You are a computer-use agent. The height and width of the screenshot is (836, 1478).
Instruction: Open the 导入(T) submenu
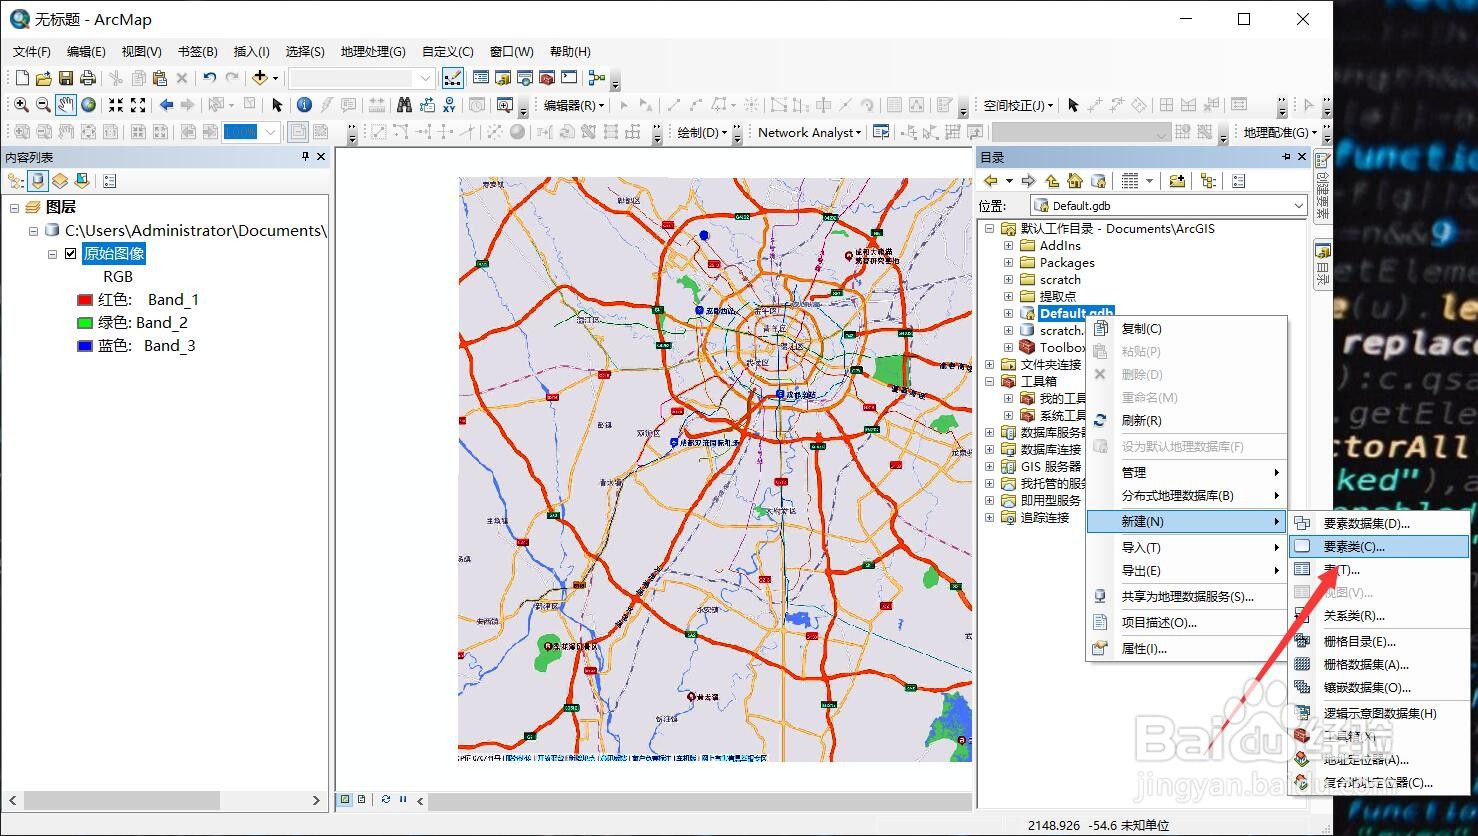tap(1186, 547)
